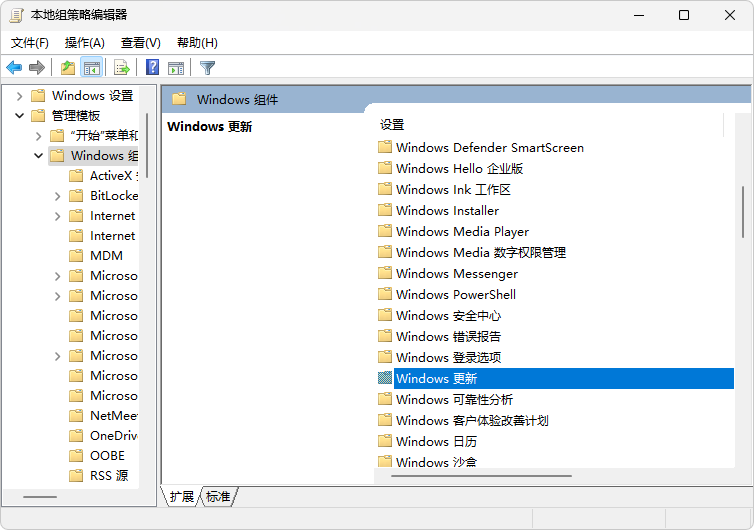
Task: Open the 文件(F) menu
Action: tap(30, 43)
